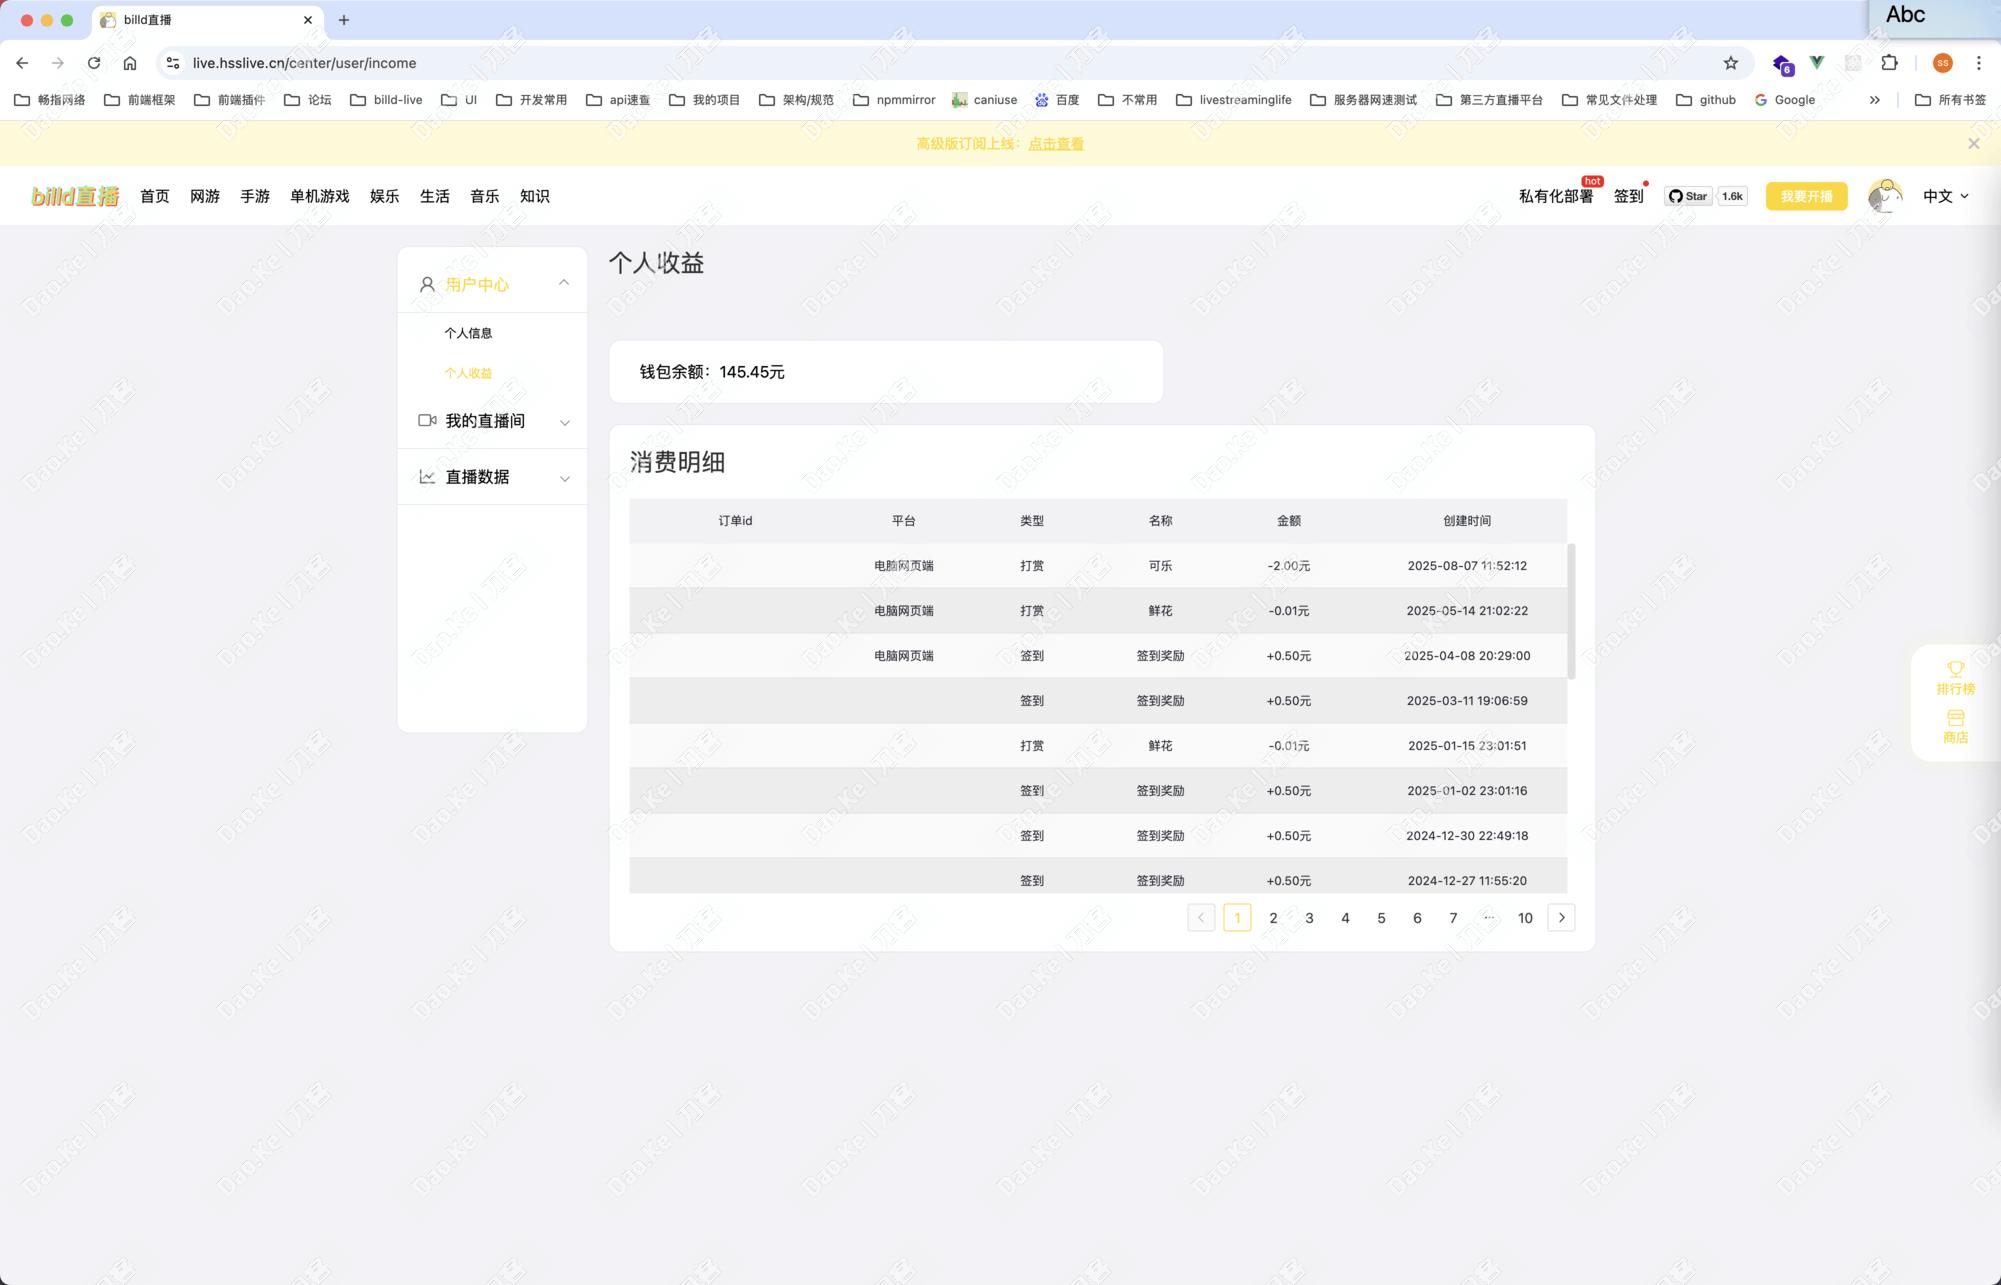Bookmark this page with star icon
Viewport: 2001px width, 1285px height.
pyautogui.click(x=1731, y=63)
